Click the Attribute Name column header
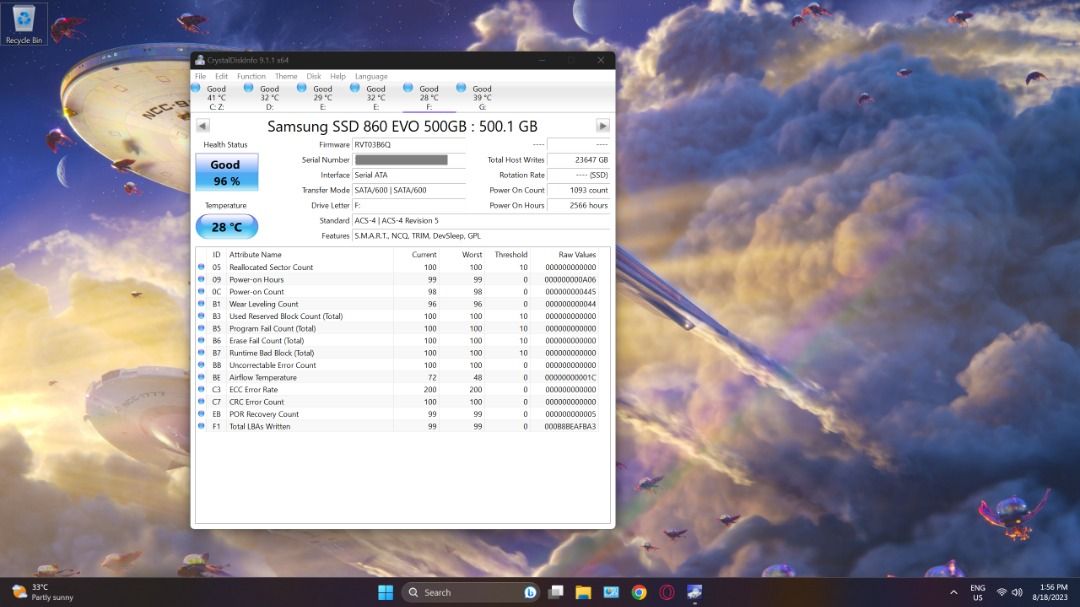This screenshot has height=607, width=1080. coord(255,254)
